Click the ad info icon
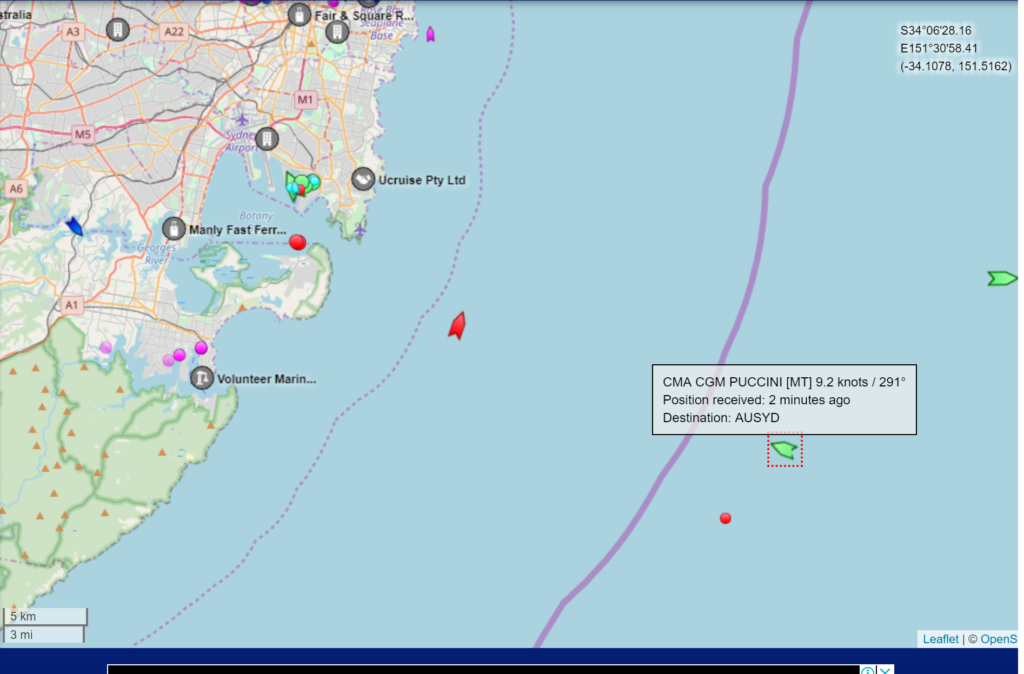 (x=868, y=670)
